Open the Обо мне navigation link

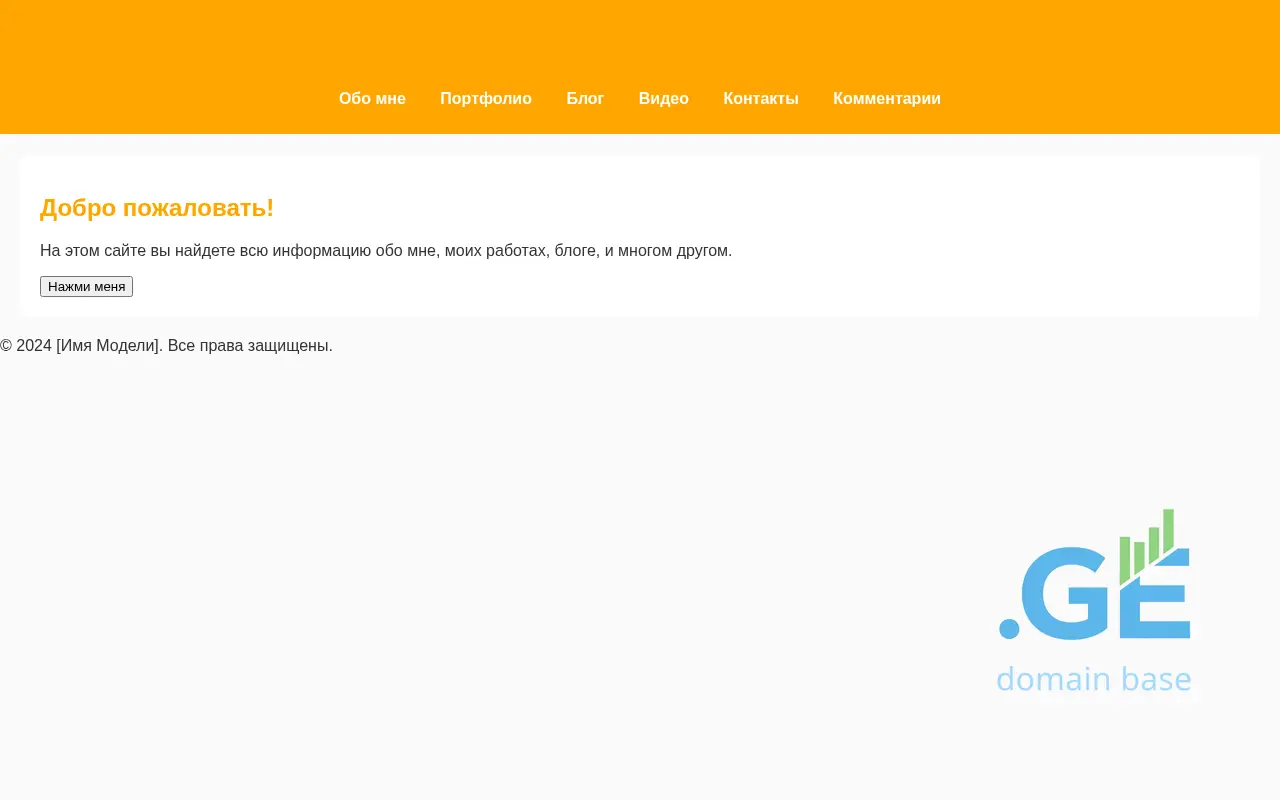(372, 98)
